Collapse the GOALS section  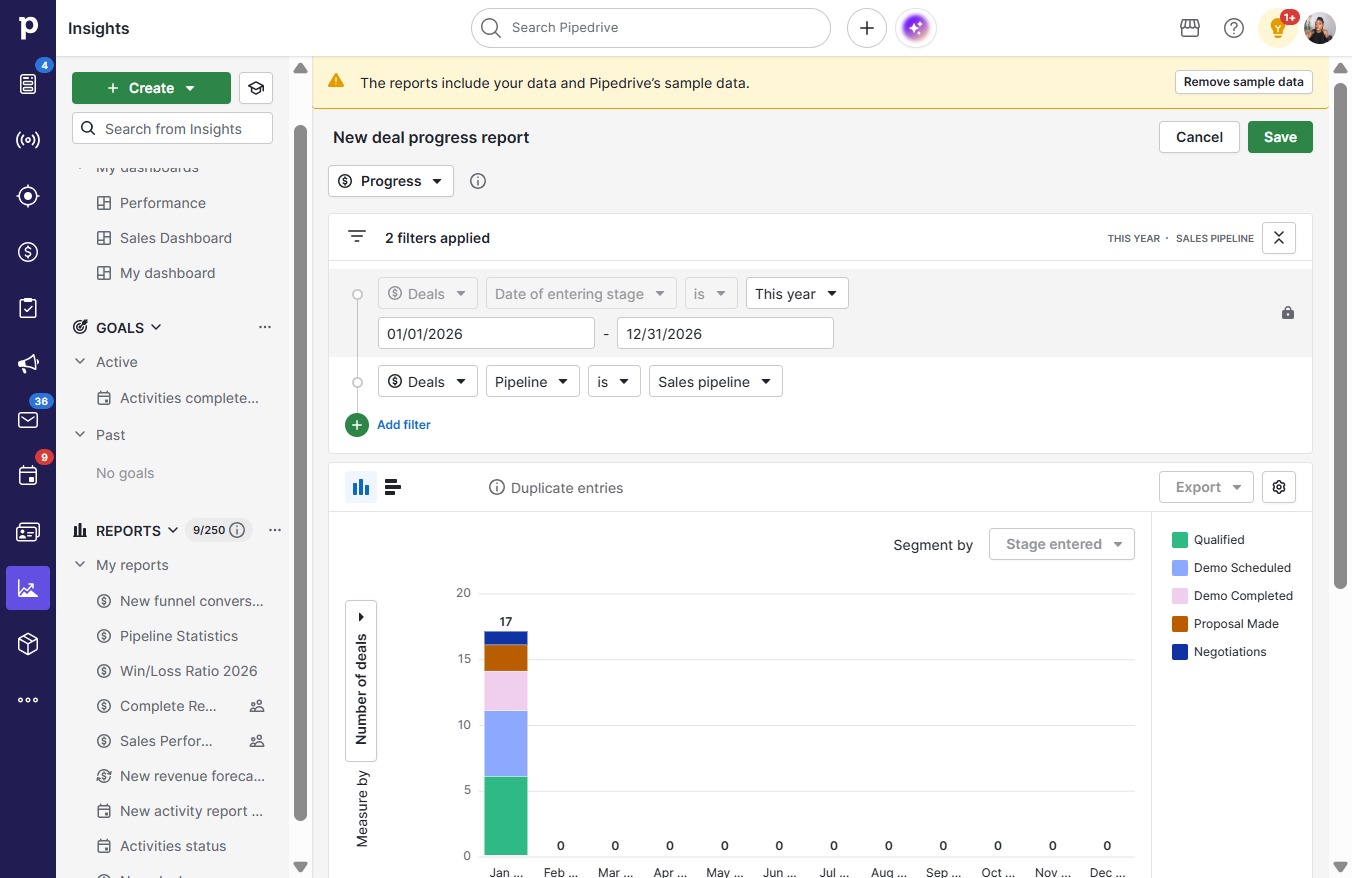point(156,327)
